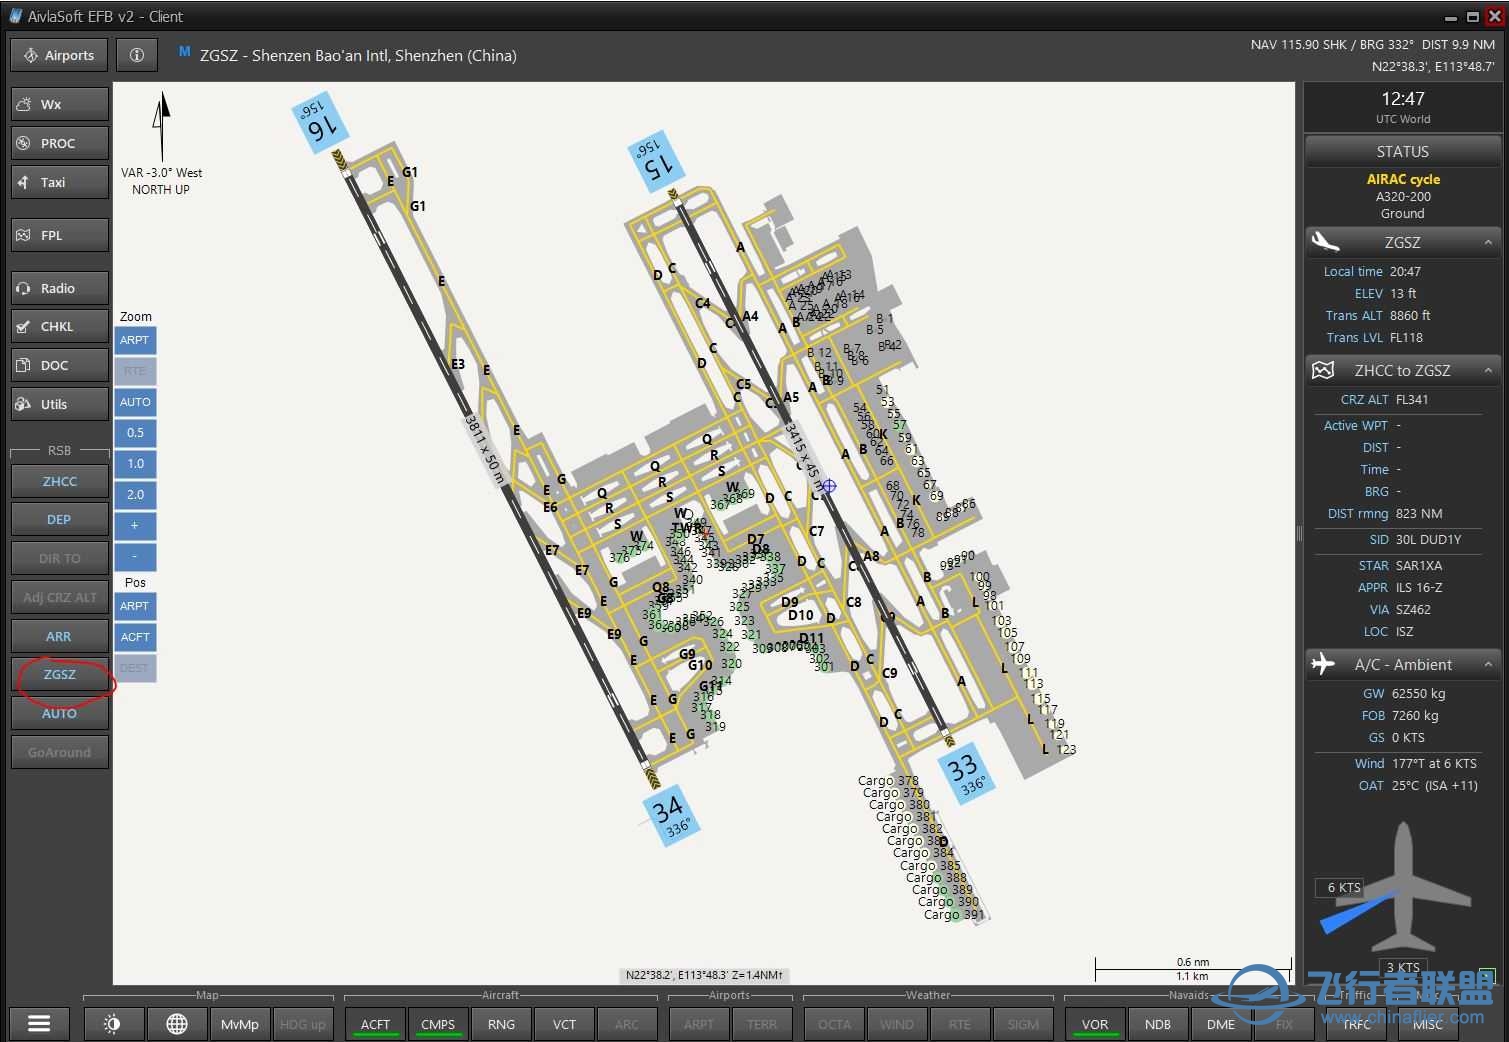The width and height of the screenshot is (1509, 1042).
Task: Open the DOC documents panel
Action: (59, 364)
